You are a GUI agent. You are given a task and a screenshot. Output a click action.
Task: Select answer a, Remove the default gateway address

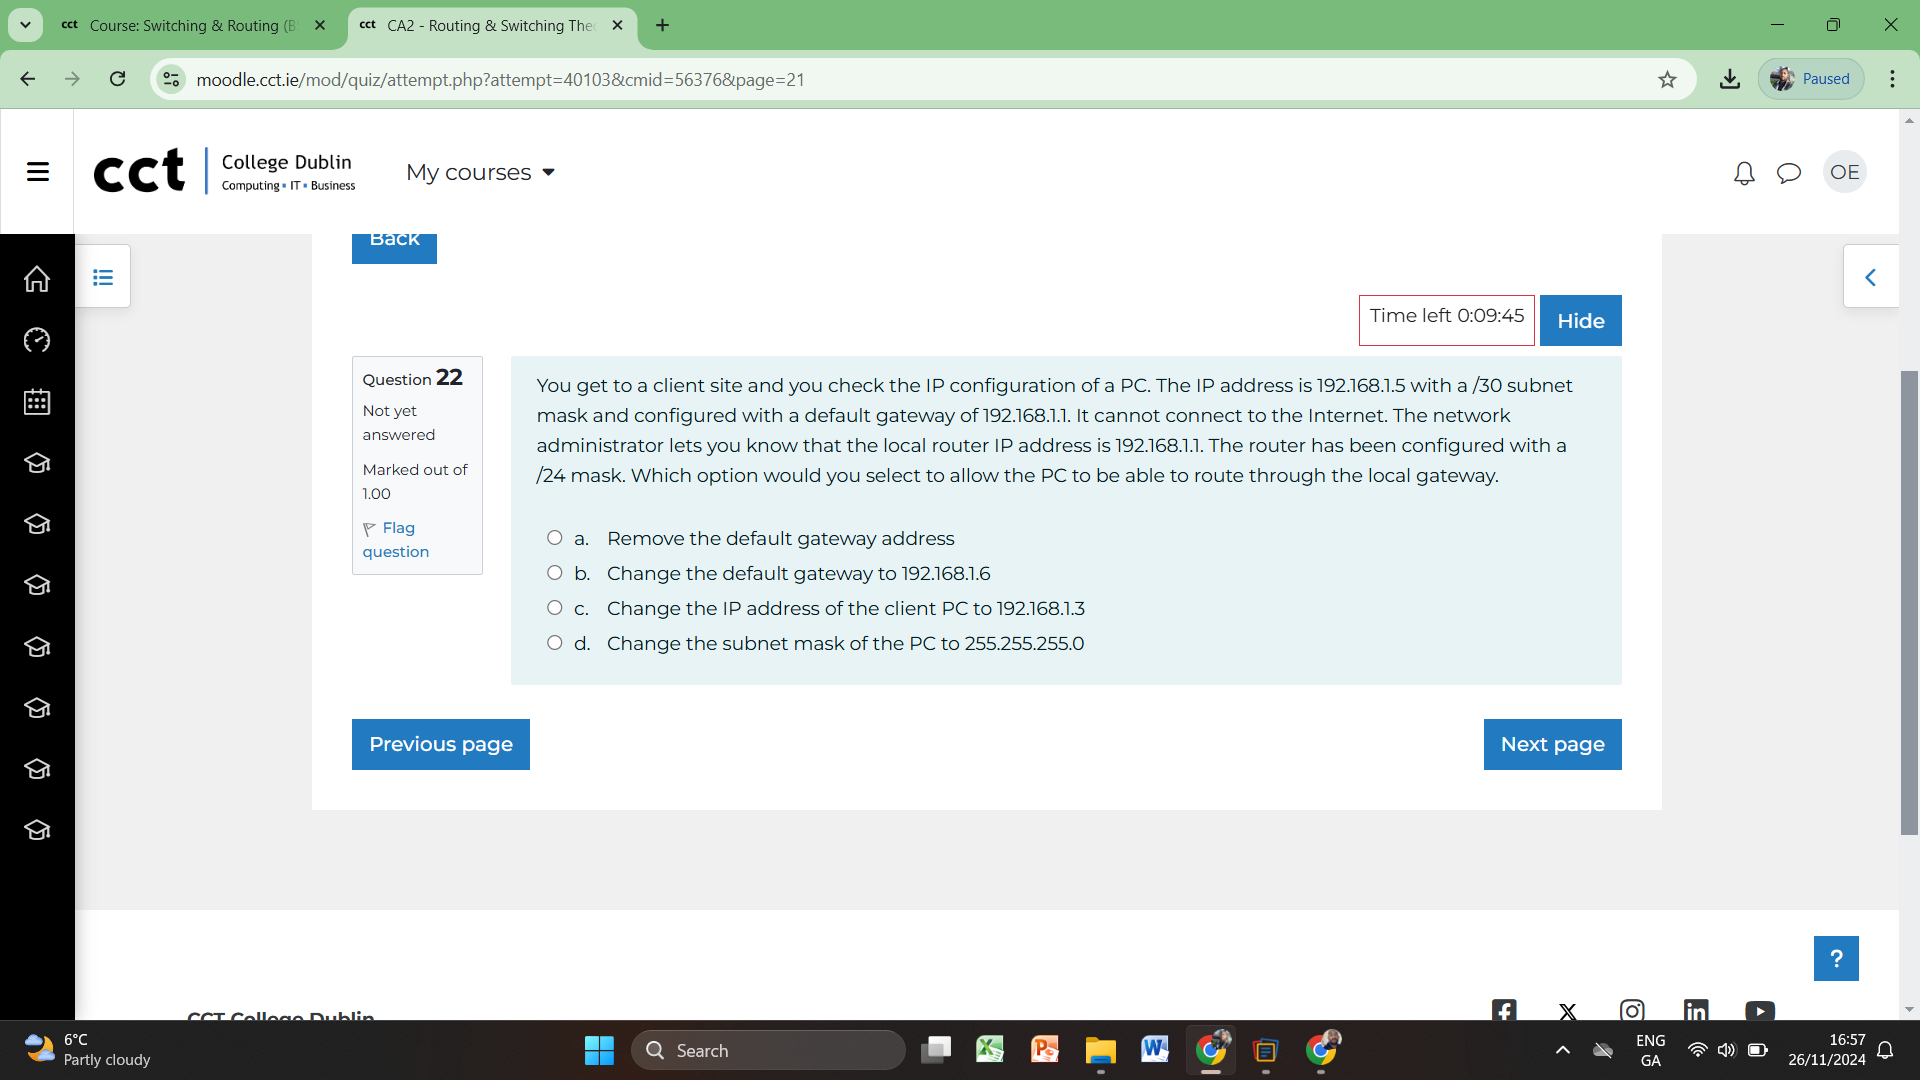(554, 537)
